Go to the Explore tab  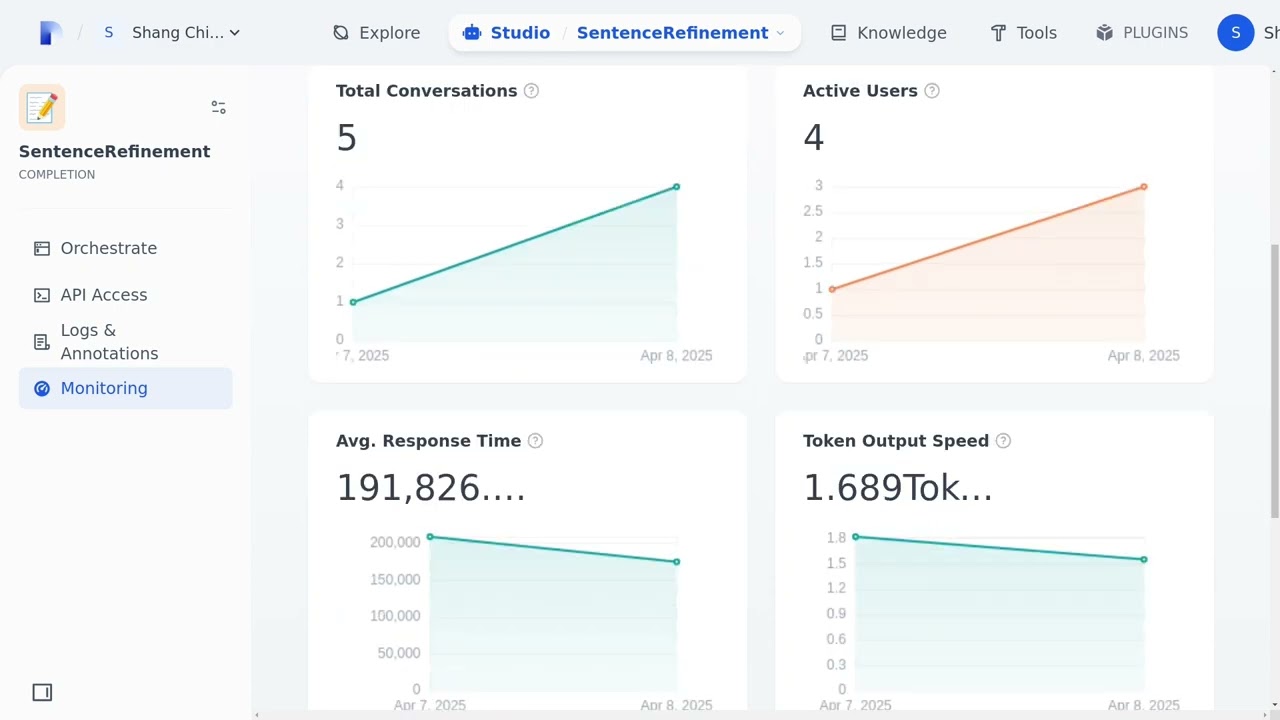tap(376, 33)
